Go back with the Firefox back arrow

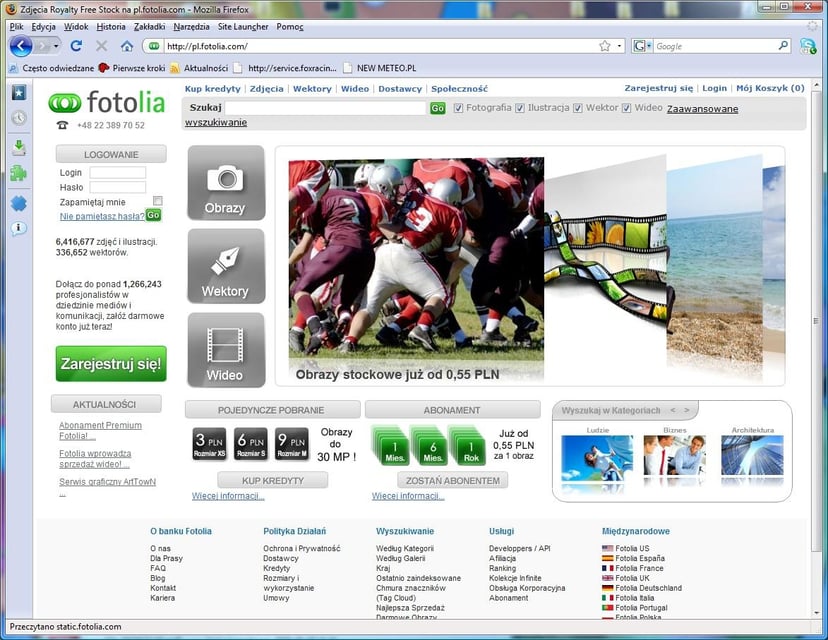click(x=21, y=46)
